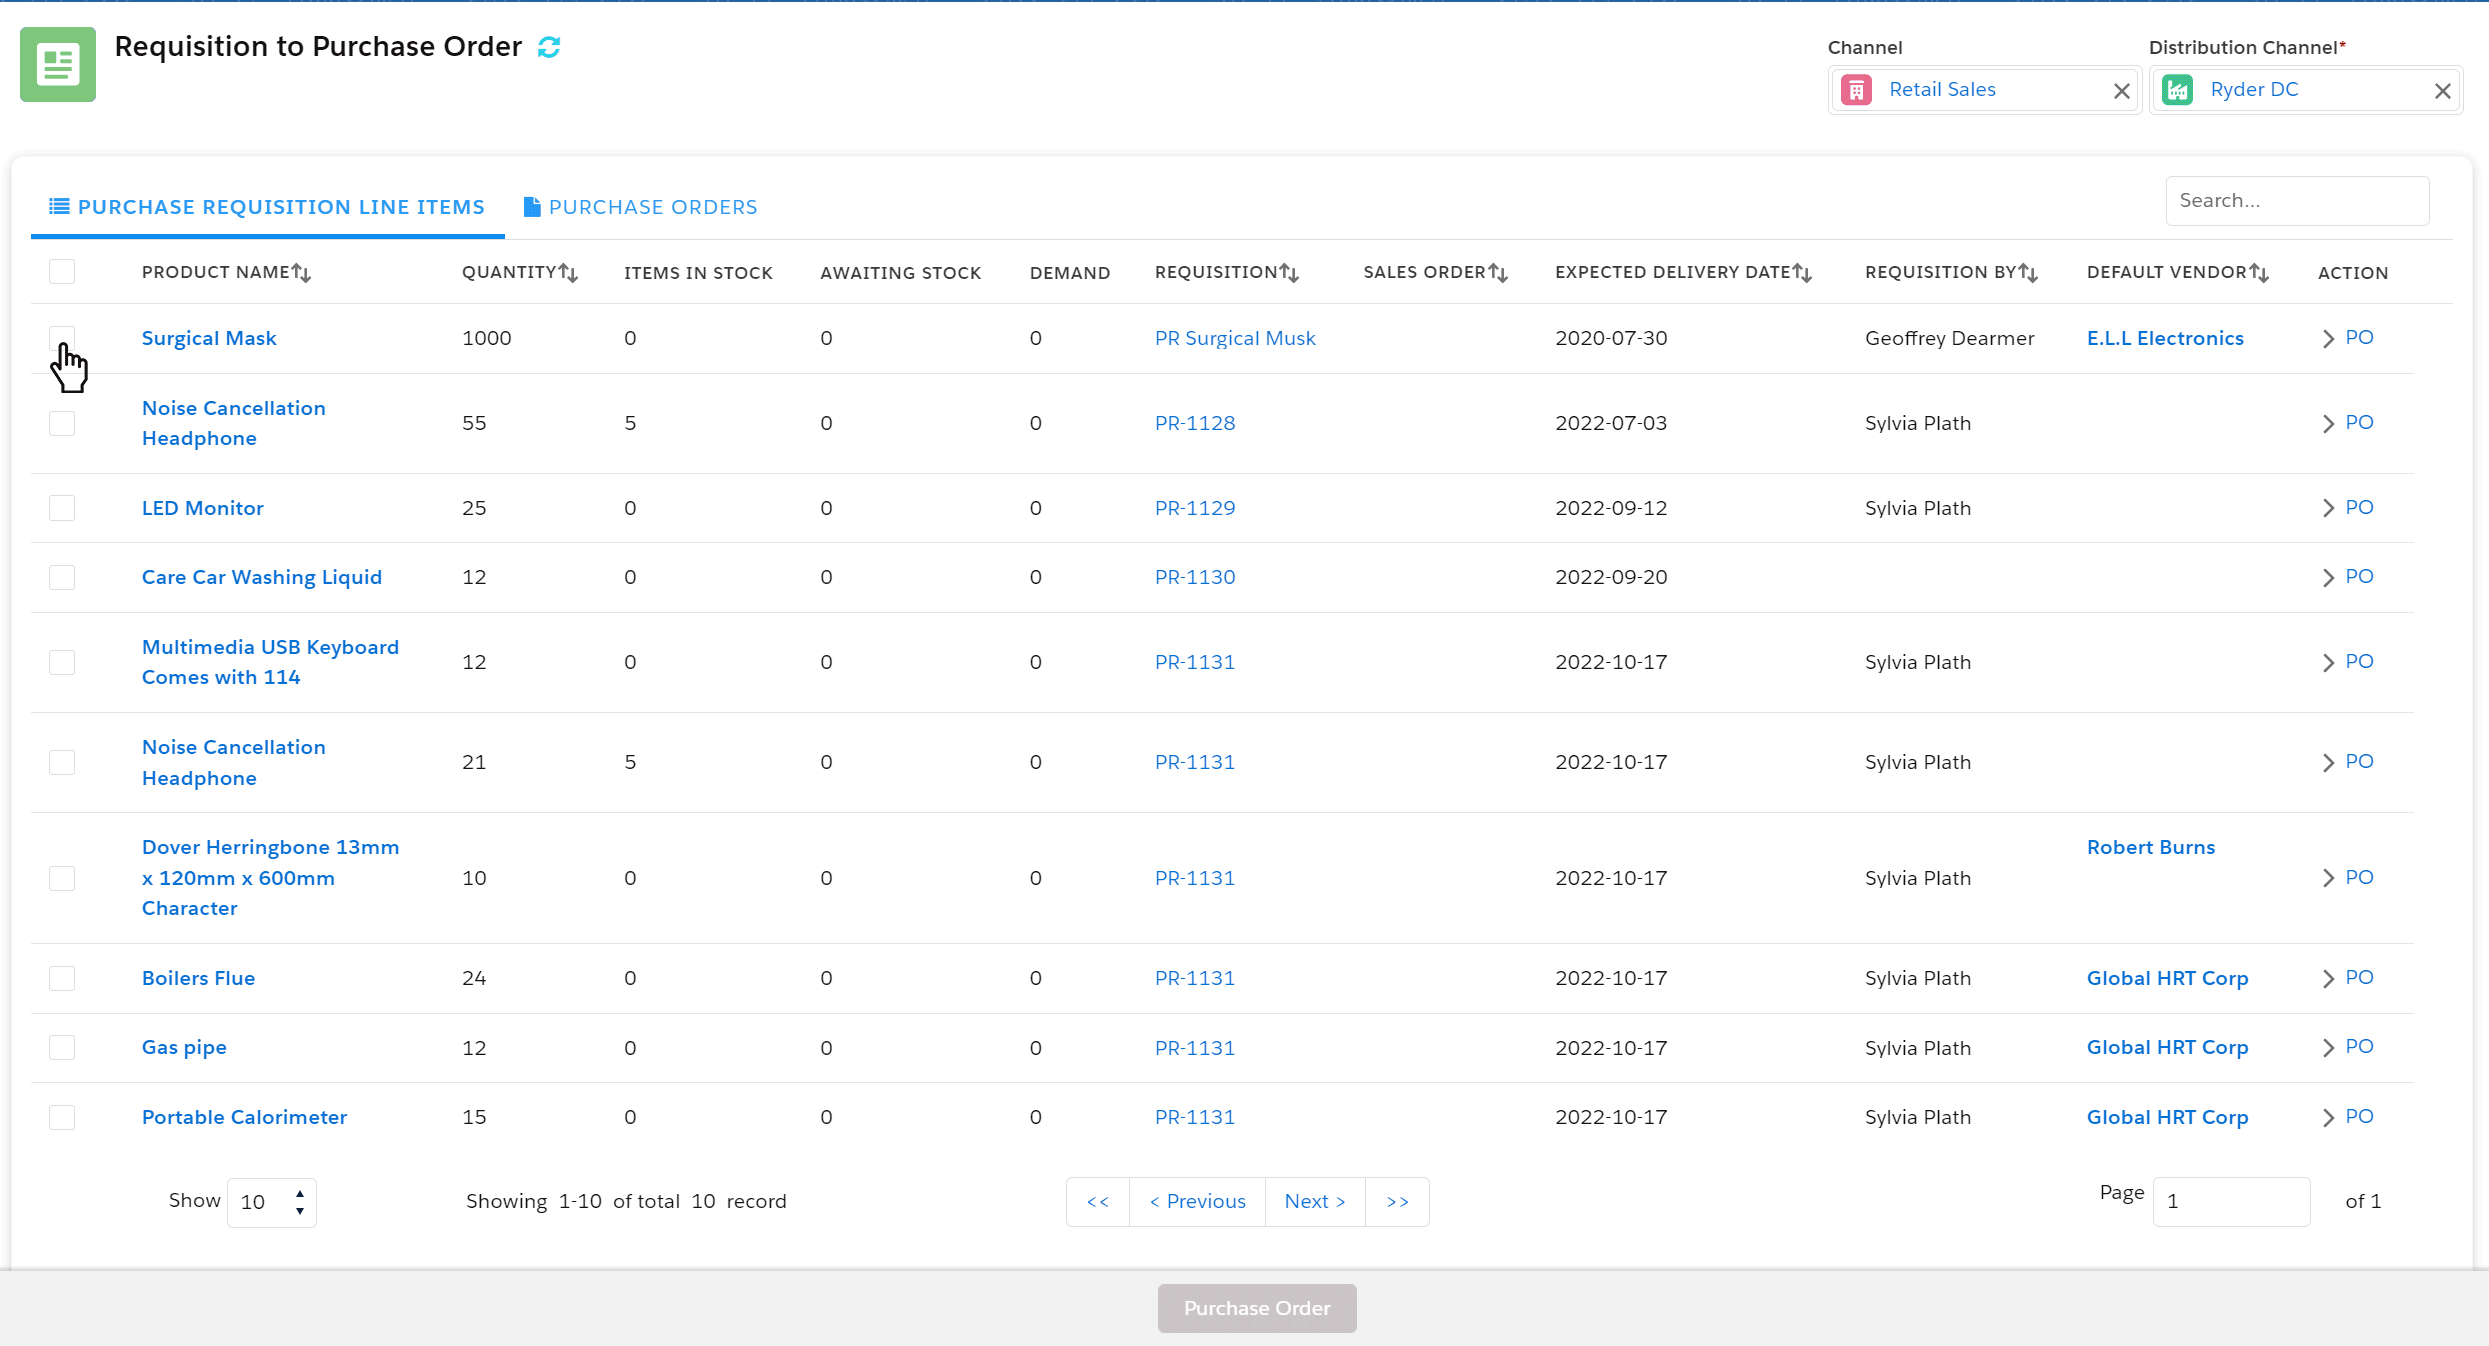The image size is (2489, 1346).
Task: Sort by Requisition column arrows
Action: pos(1289,273)
